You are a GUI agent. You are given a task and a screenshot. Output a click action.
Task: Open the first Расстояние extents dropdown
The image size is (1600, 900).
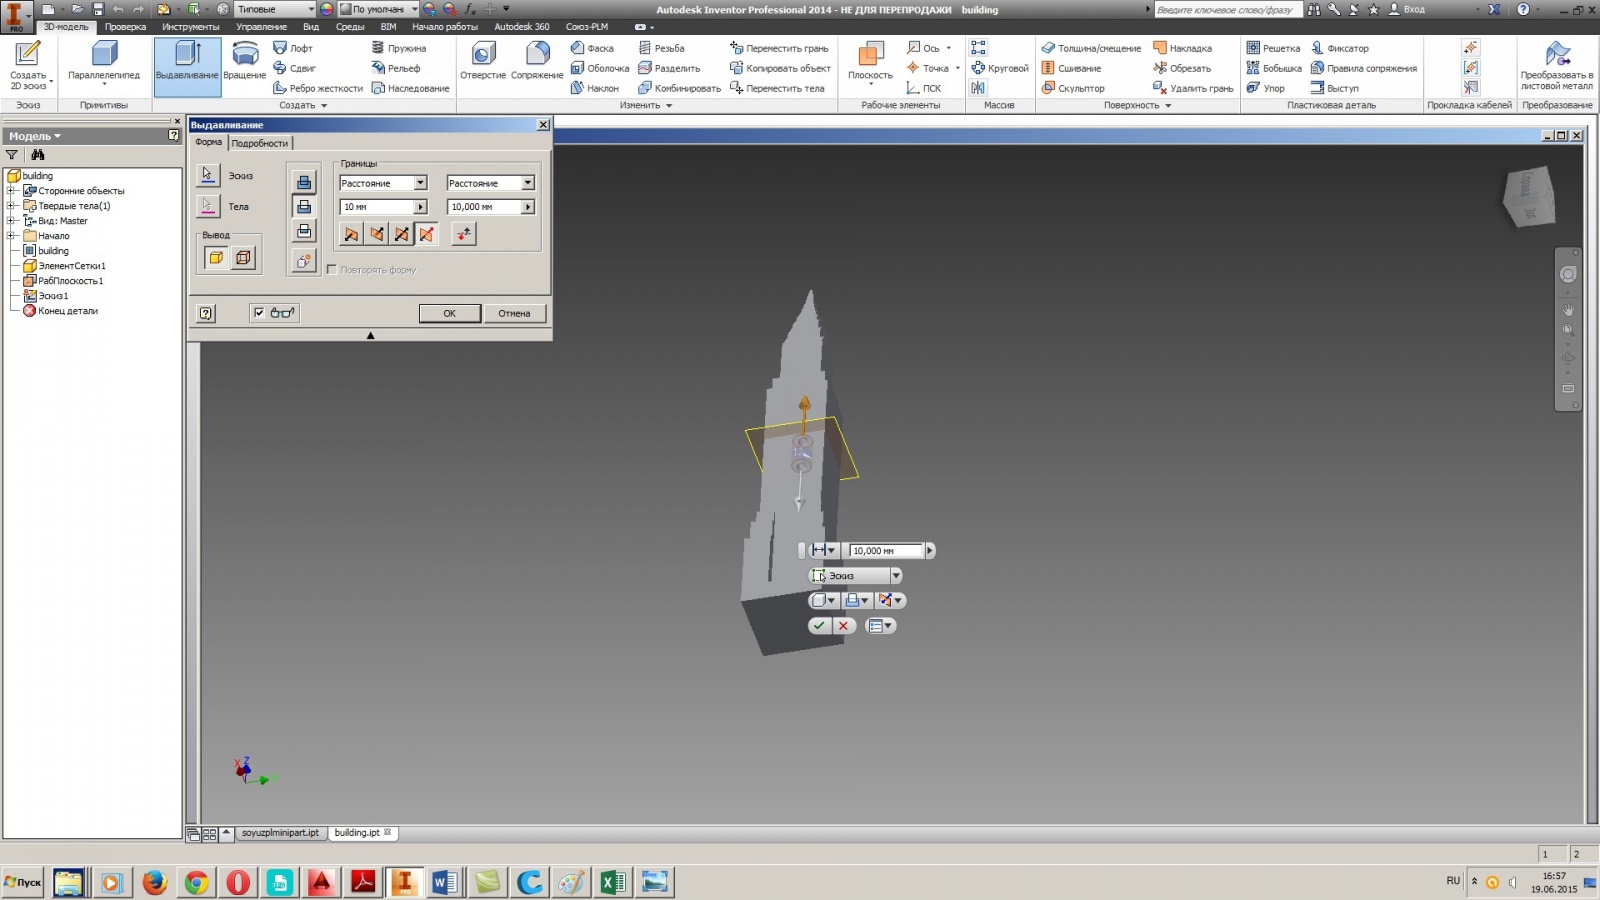[x=421, y=183]
